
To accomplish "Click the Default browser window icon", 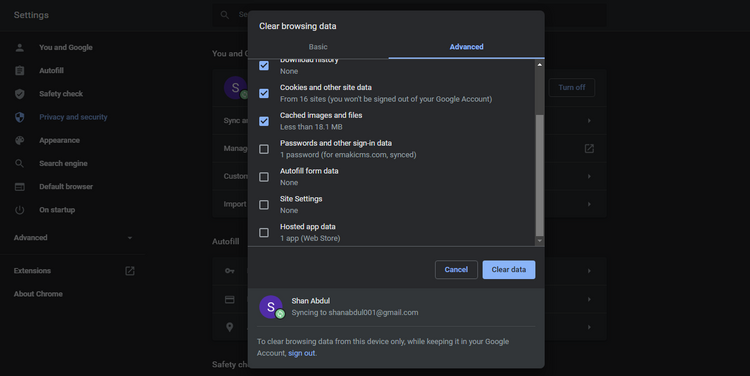I will [20, 187].
